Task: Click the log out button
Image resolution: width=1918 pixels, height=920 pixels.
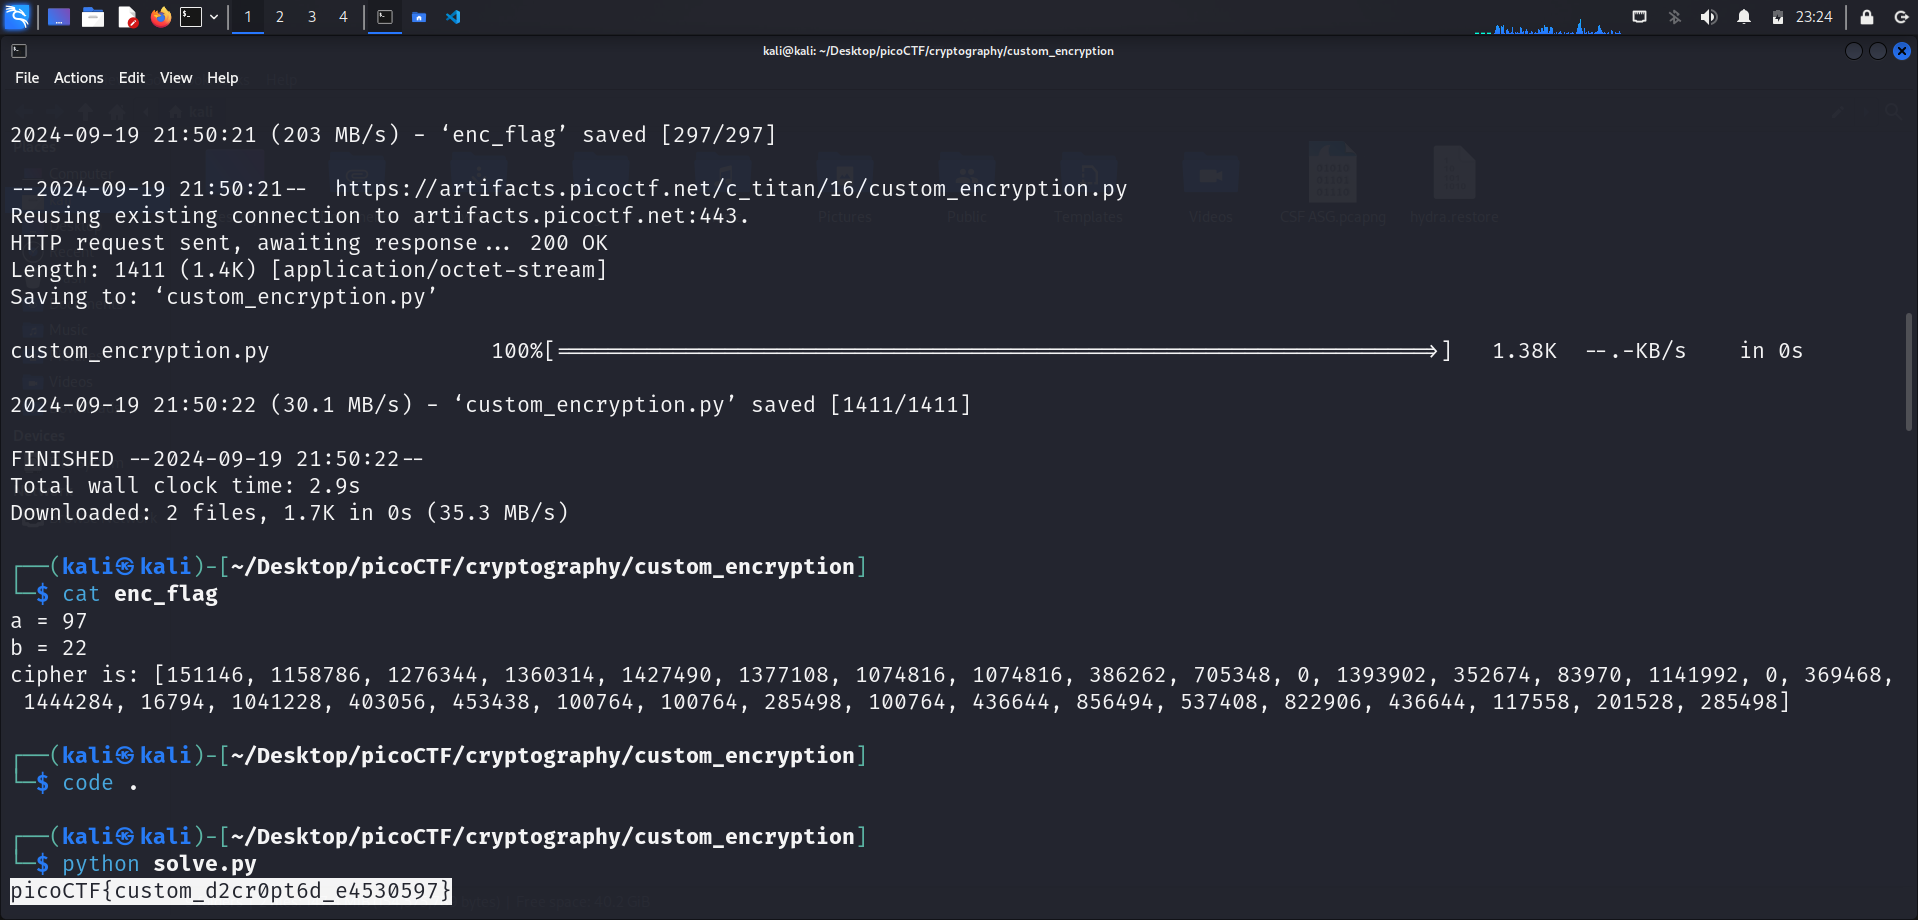Action: (1900, 17)
